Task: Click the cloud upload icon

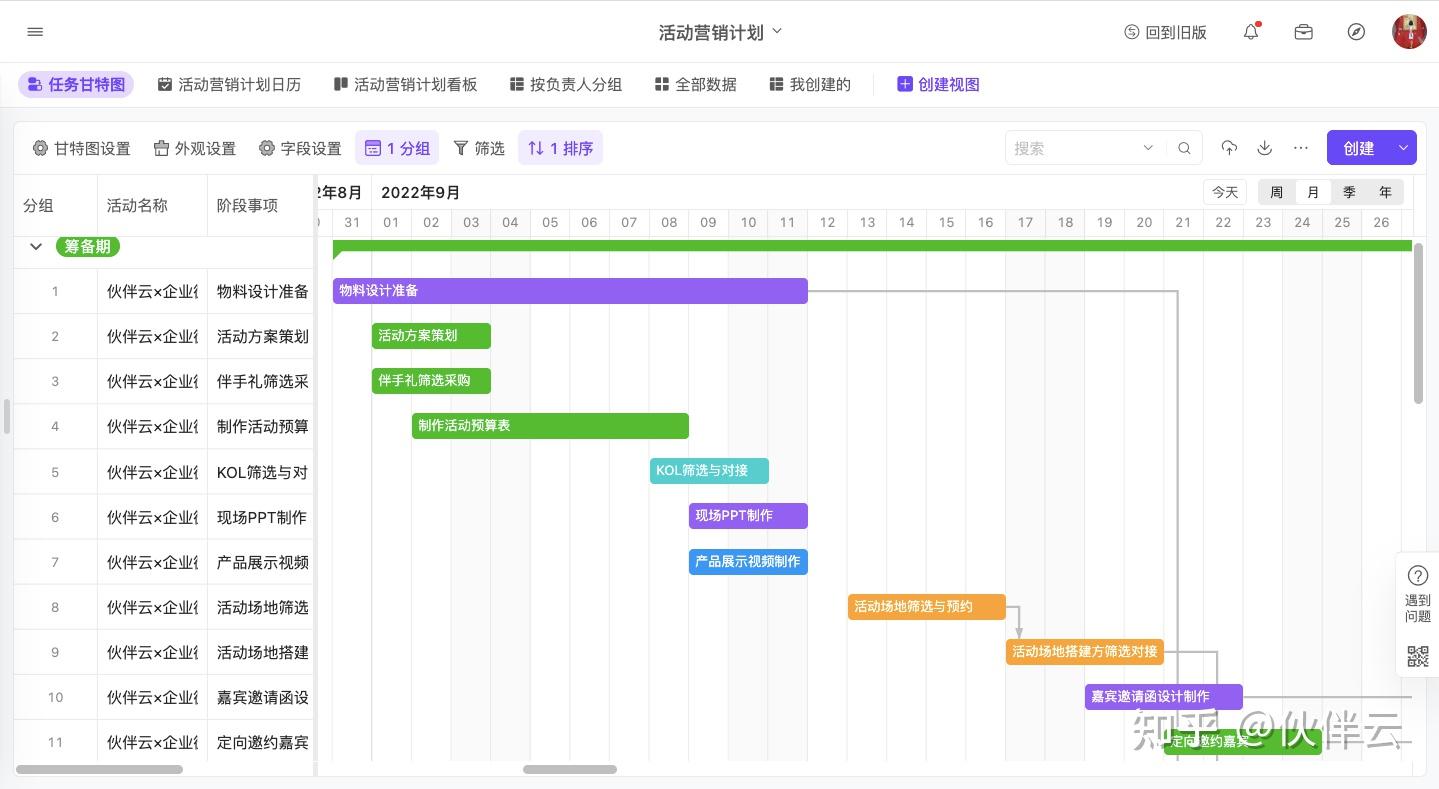Action: pyautogui.click(x=1229, y=148)
